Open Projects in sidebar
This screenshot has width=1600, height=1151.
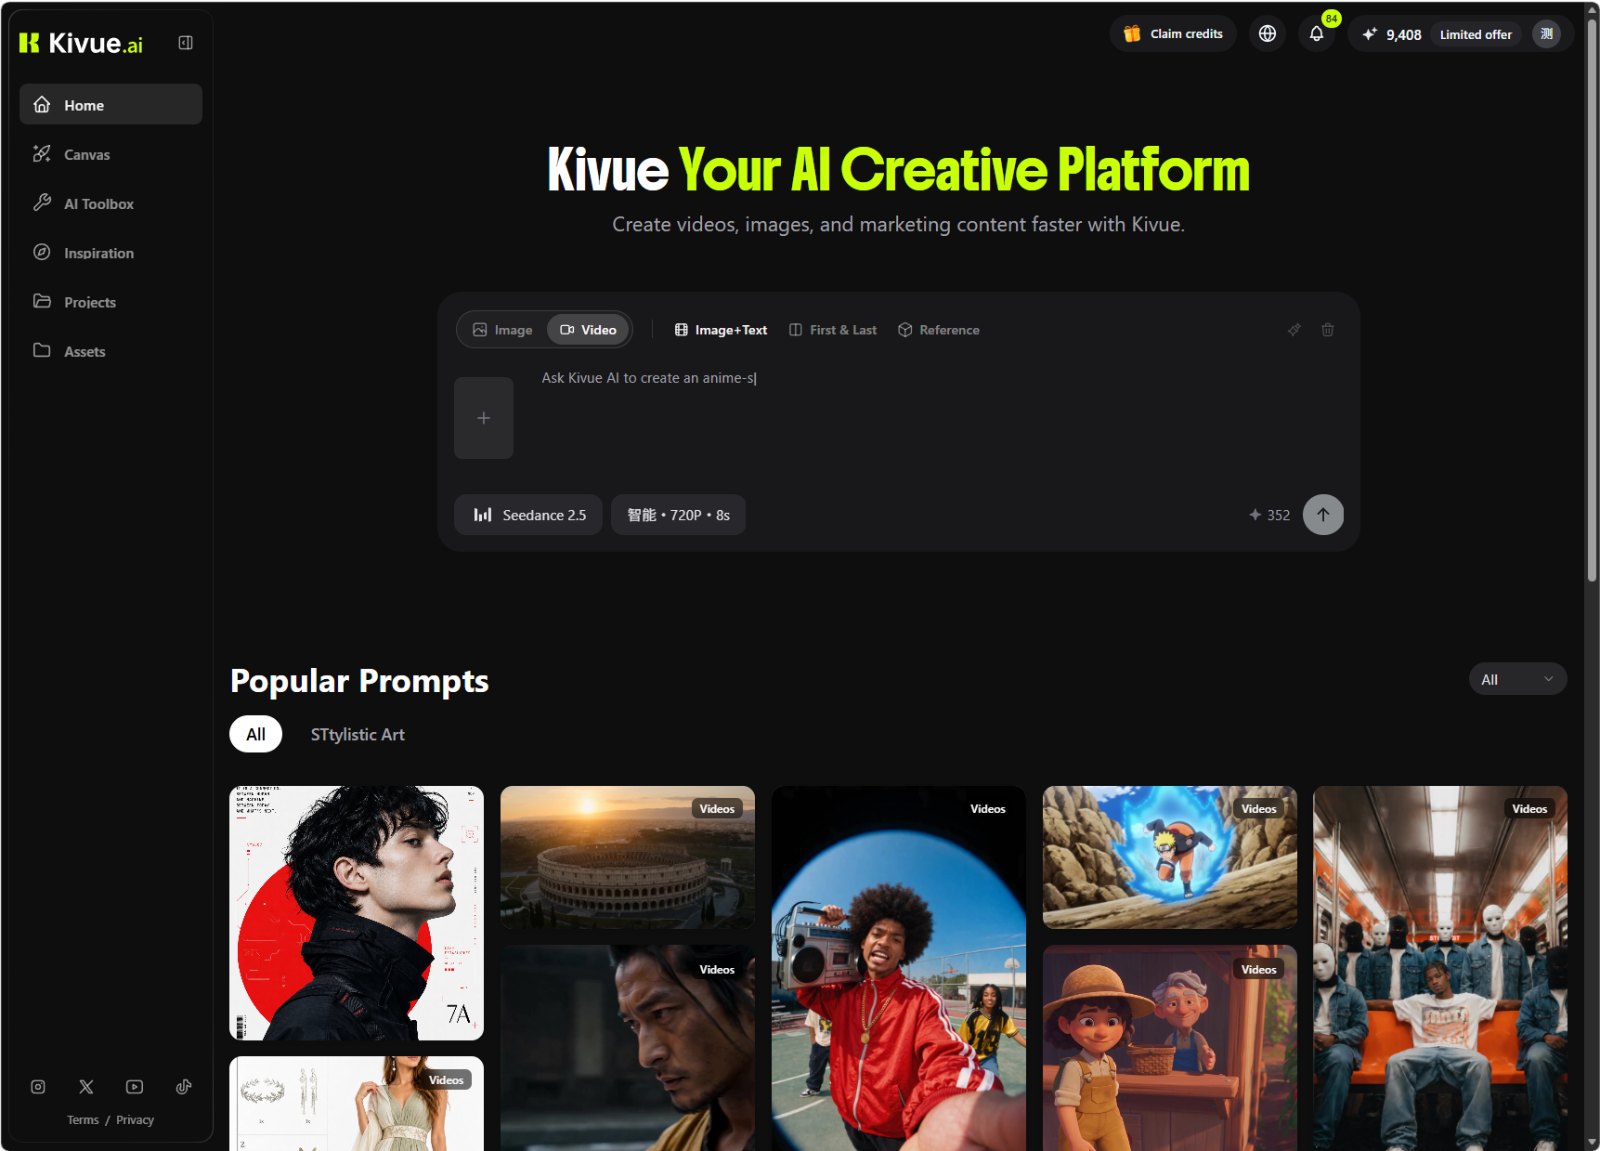(x=111, y=302)
